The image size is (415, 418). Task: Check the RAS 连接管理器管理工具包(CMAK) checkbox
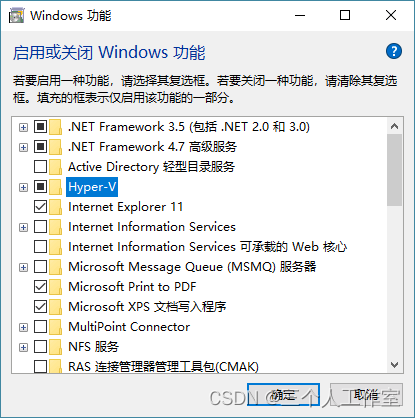point(40,367)
